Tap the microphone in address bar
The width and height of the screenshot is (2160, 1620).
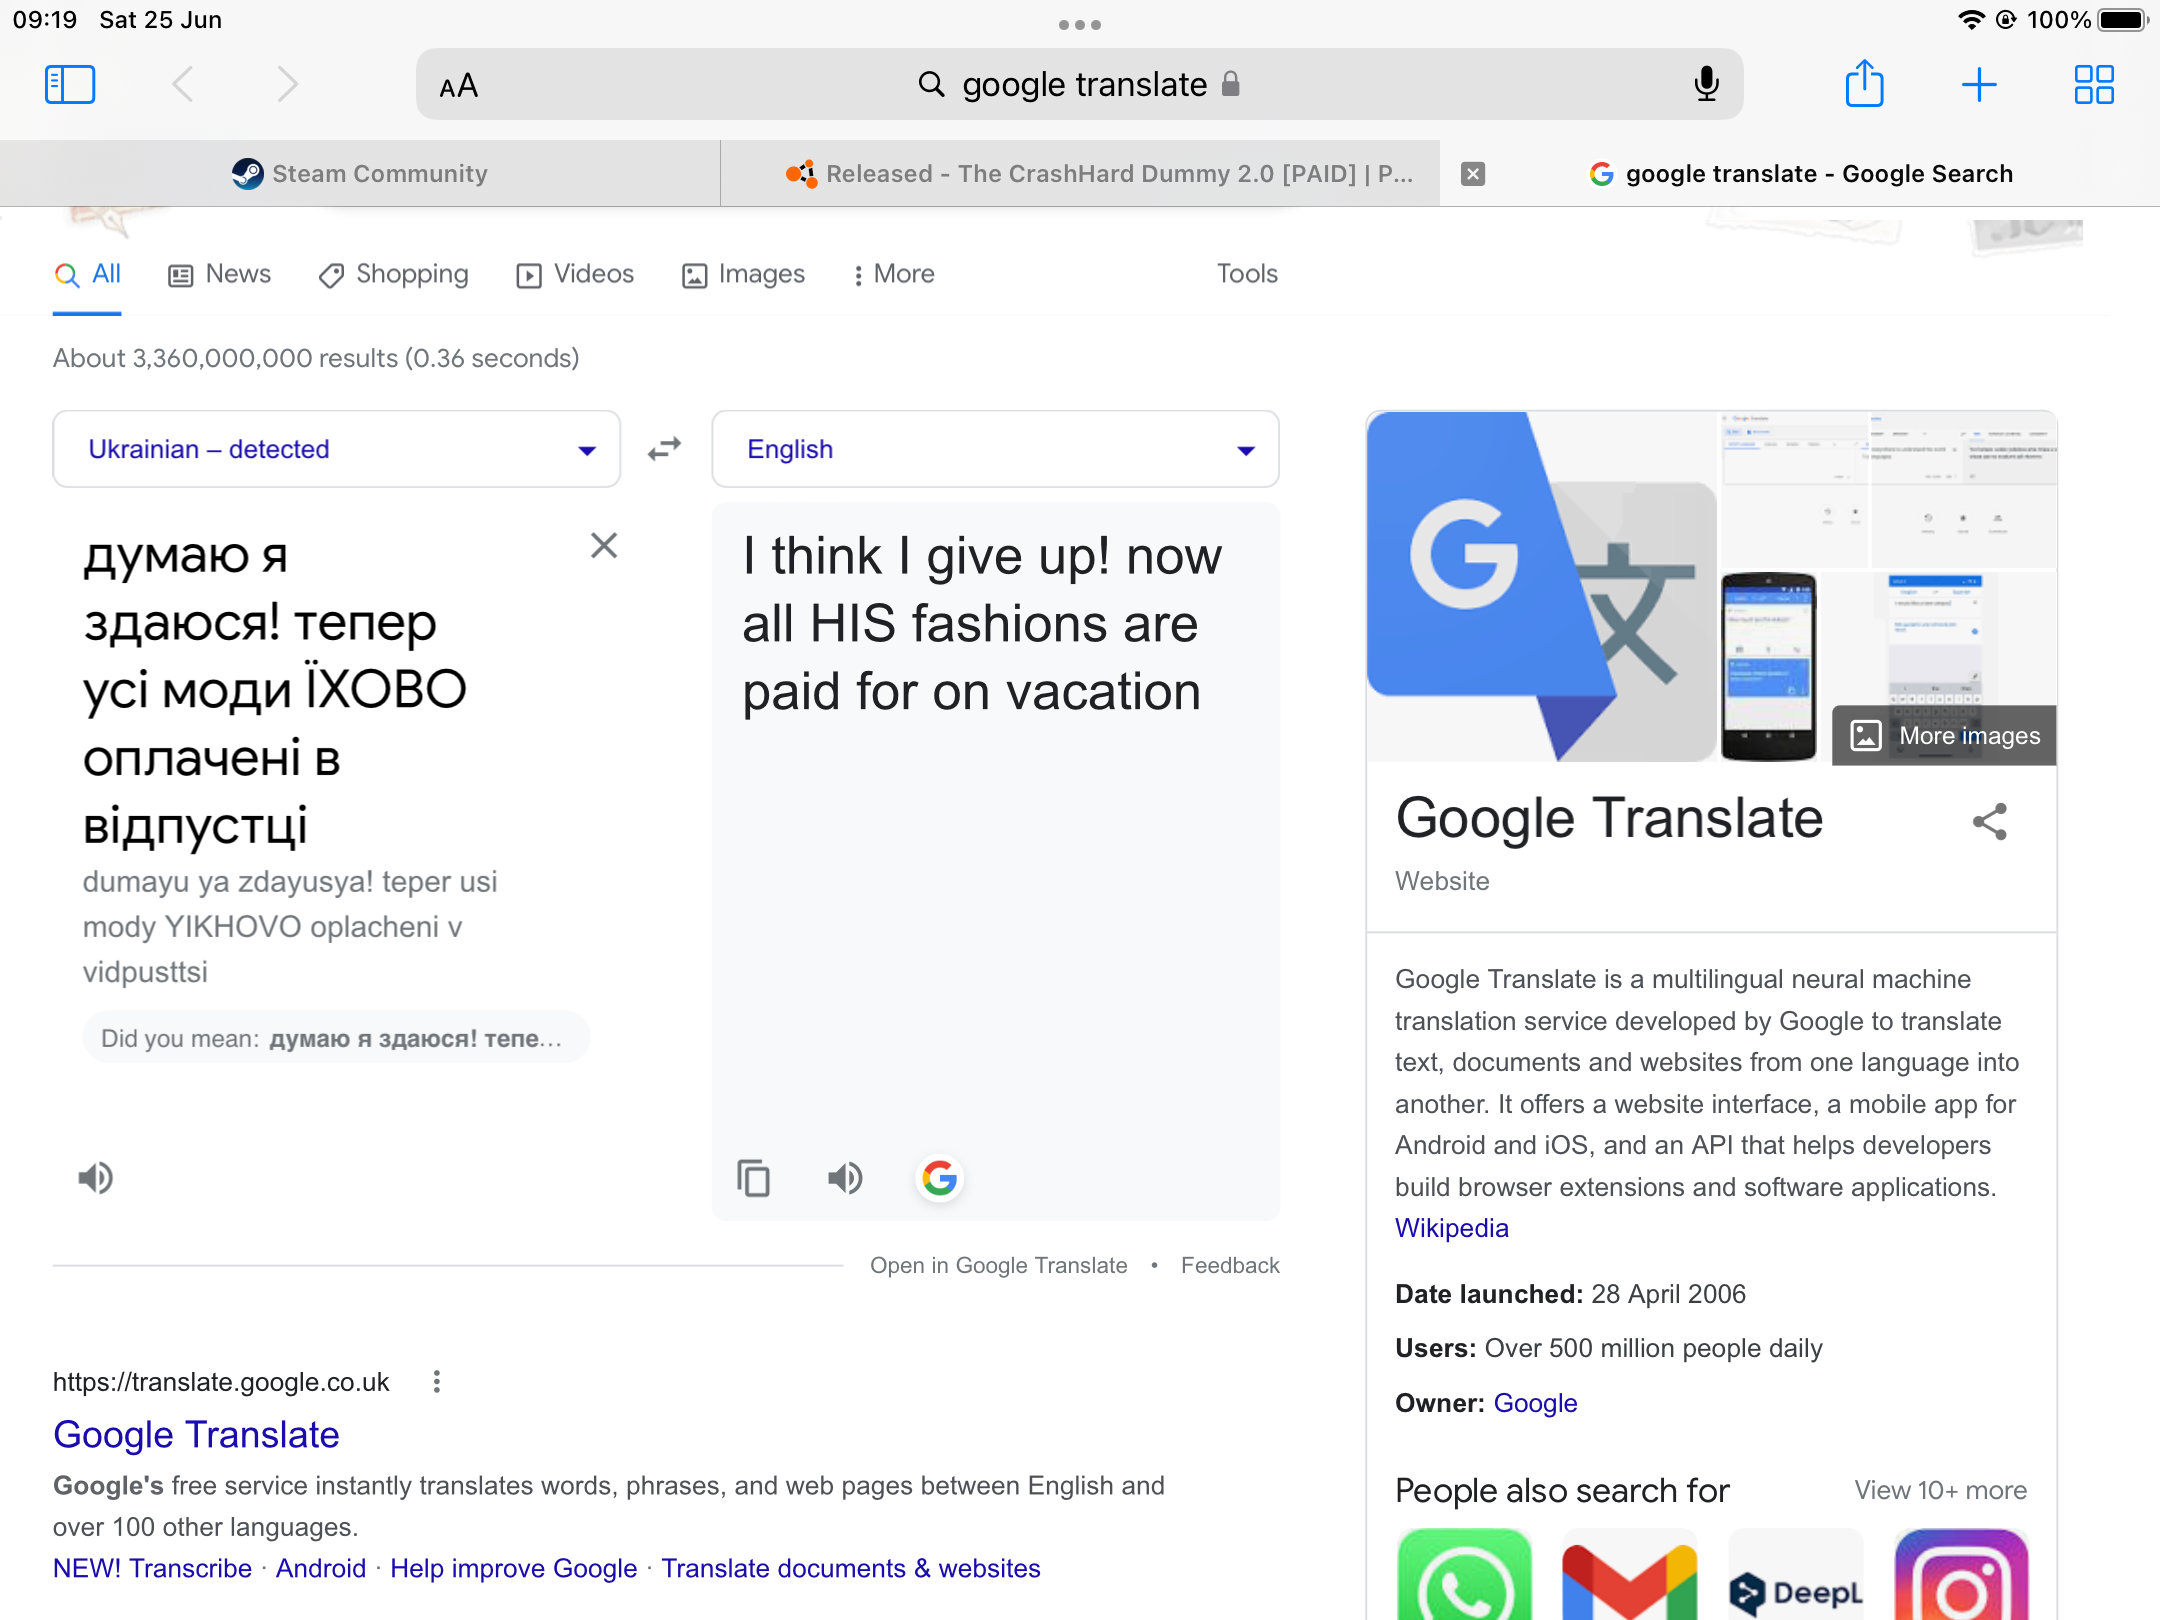pos(1706,84)
